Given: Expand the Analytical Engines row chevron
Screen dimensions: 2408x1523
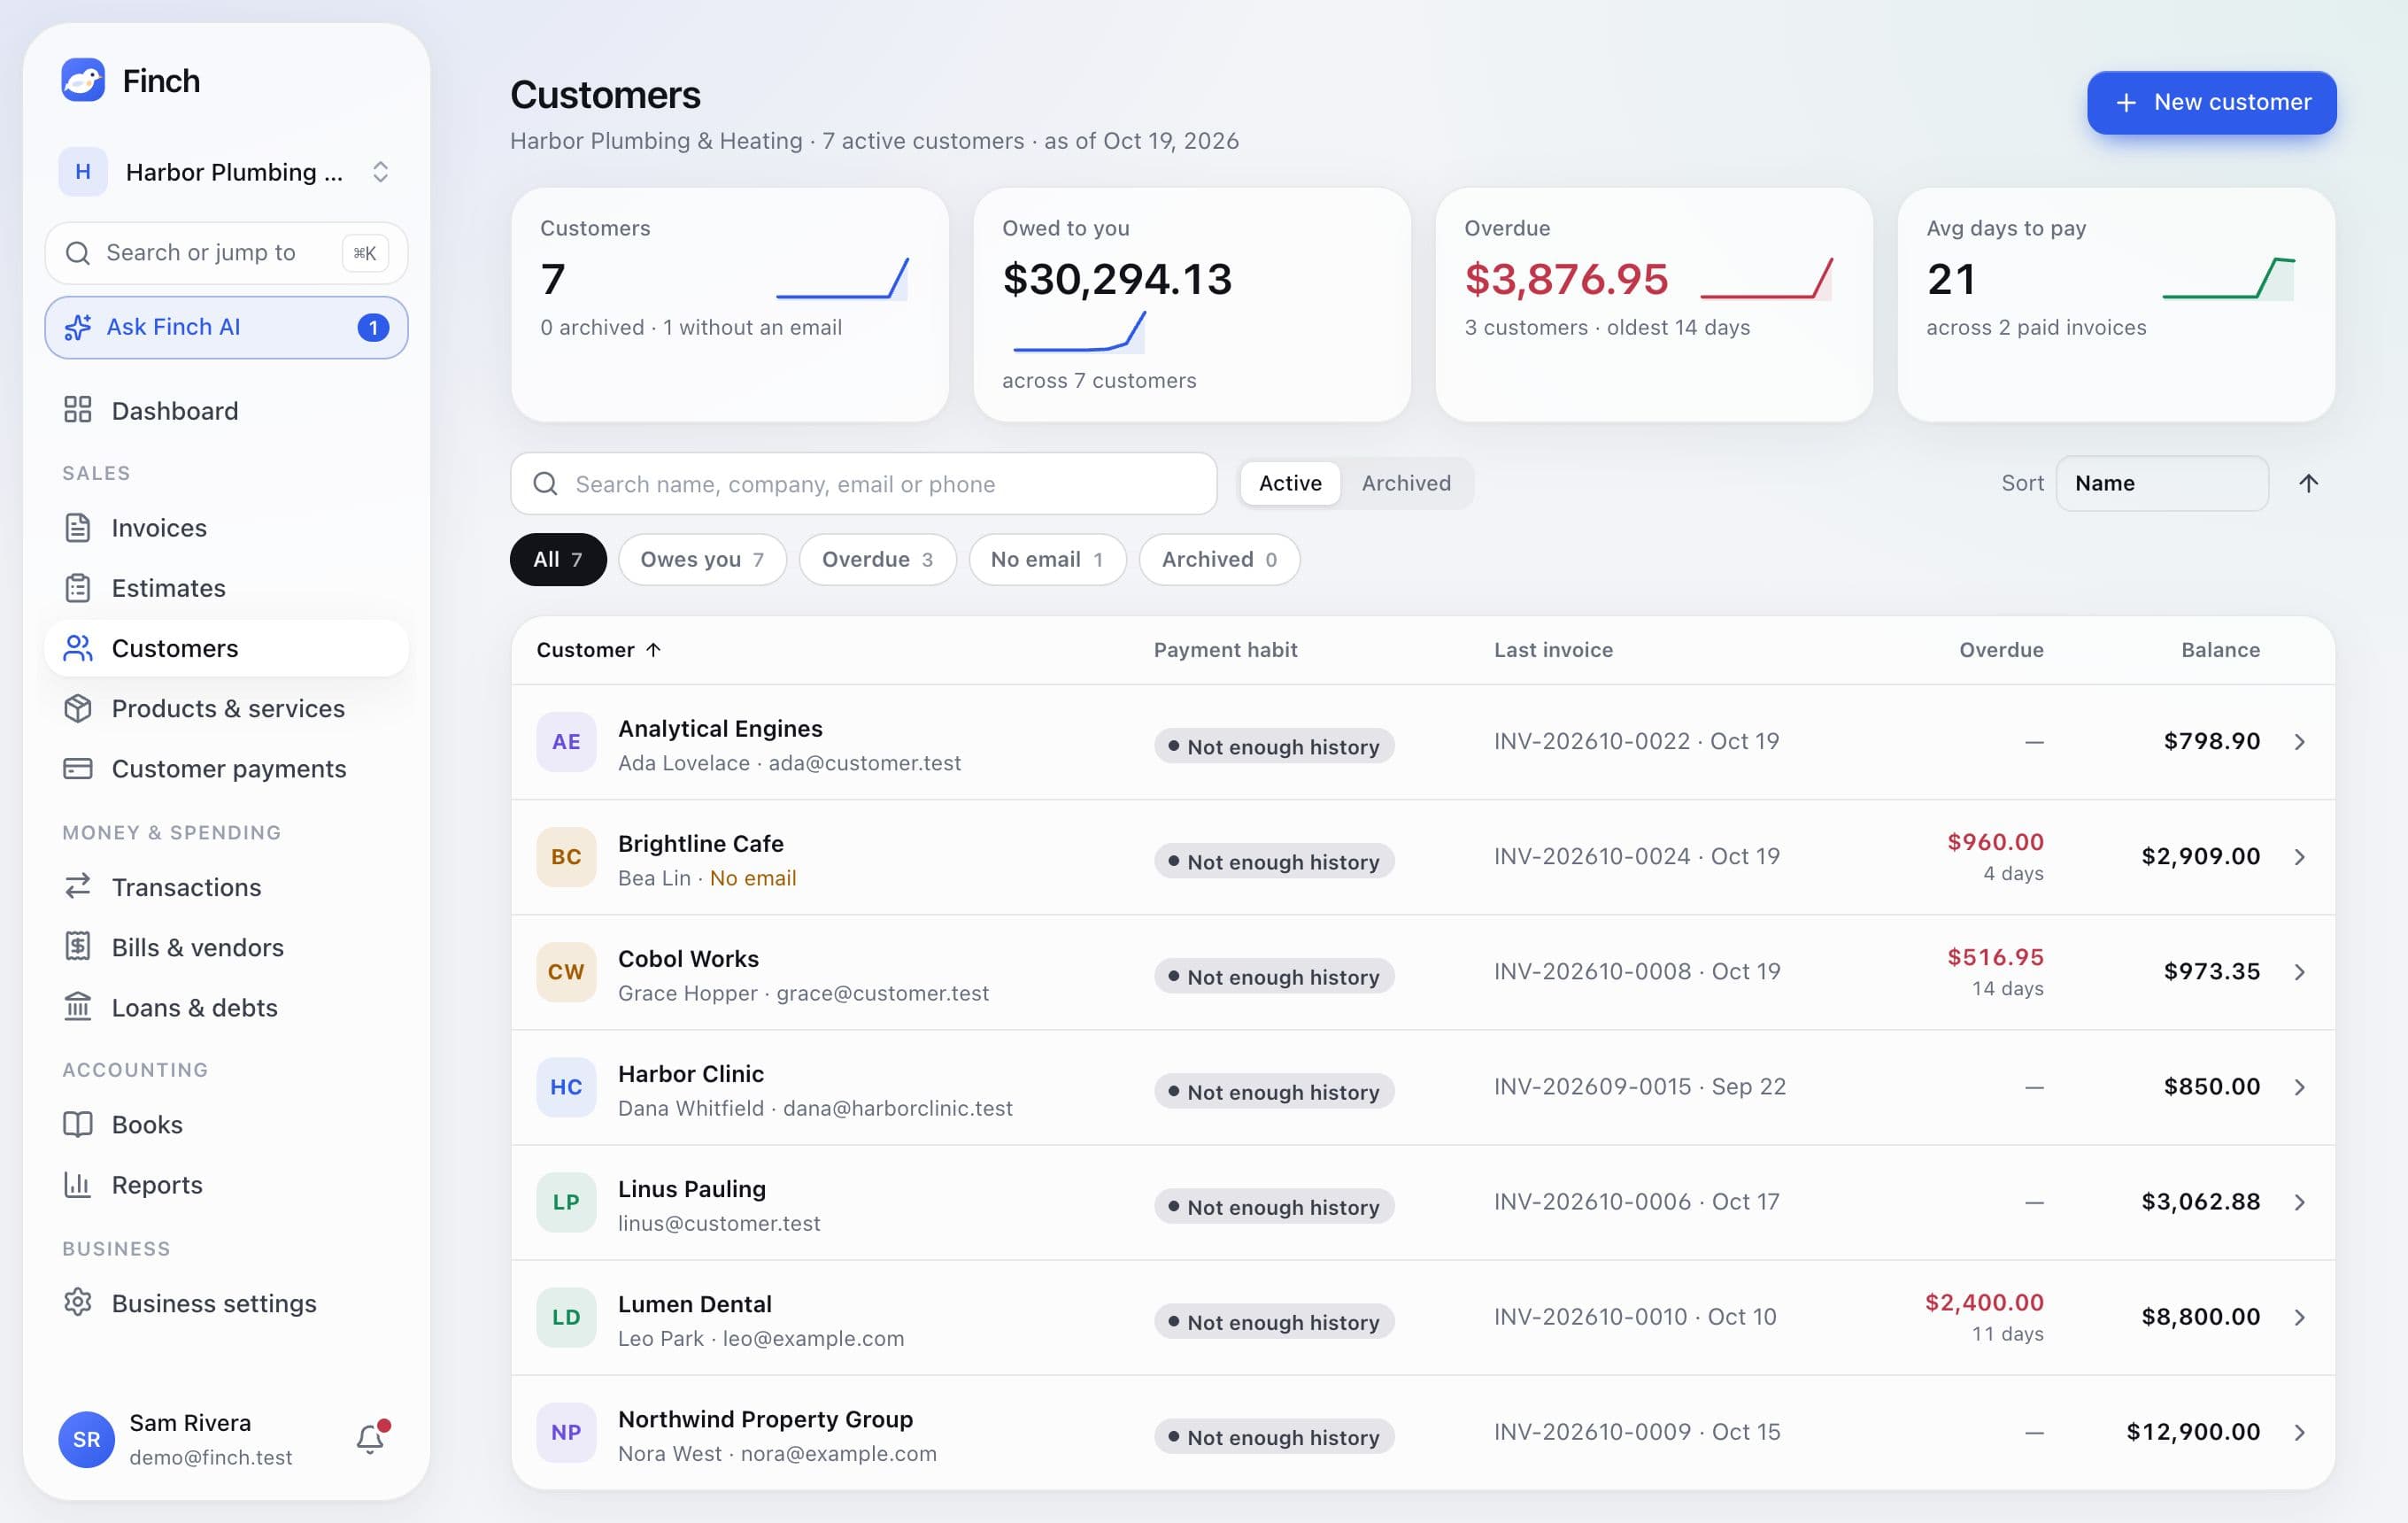Looking at the screenshot, I should pyautogui.click(x=2299, y=742).
